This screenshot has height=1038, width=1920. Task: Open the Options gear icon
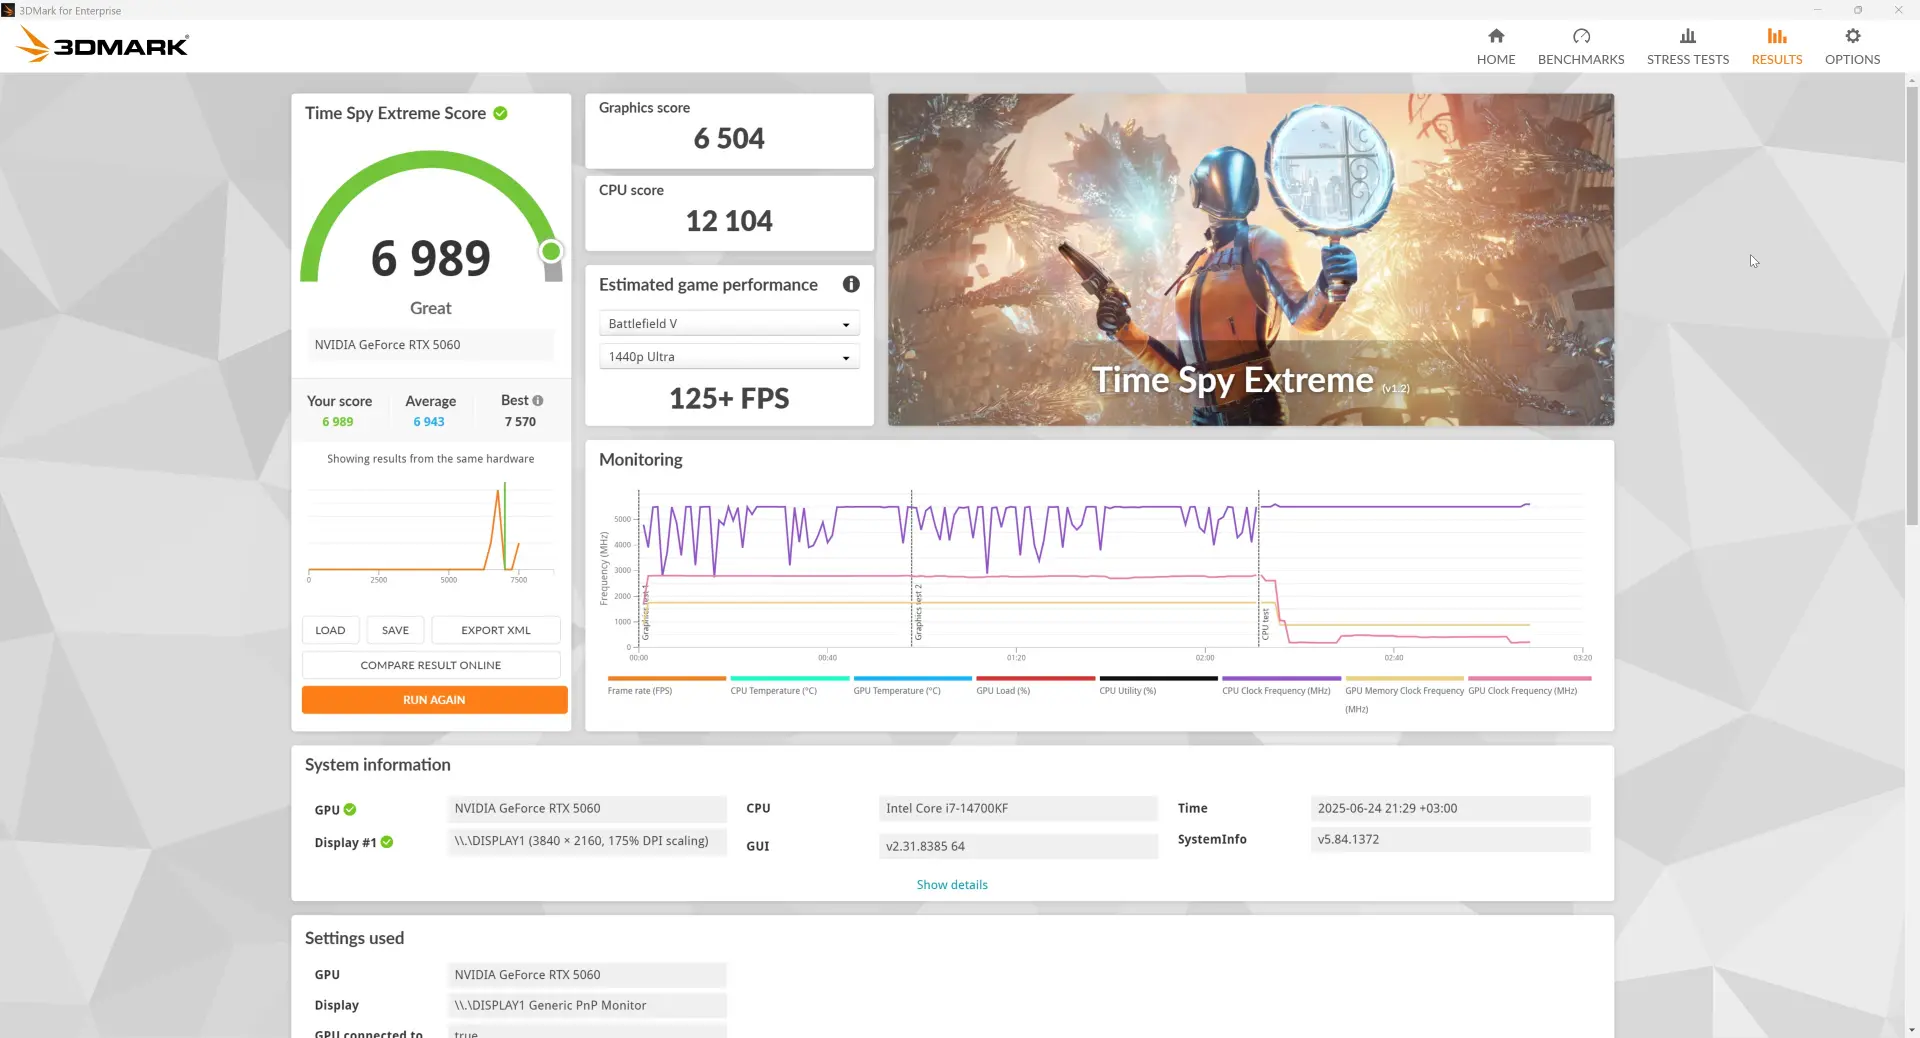click(x=1853, y=36)
